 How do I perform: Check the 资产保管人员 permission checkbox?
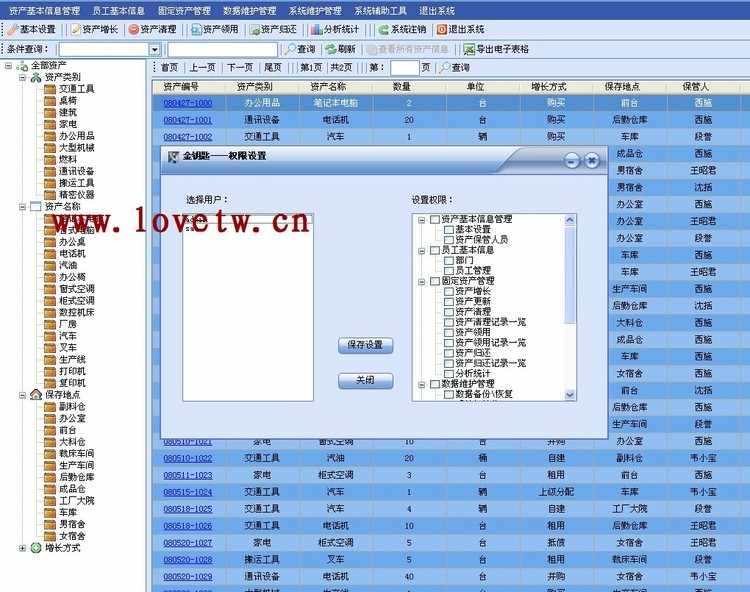[449, 240]
